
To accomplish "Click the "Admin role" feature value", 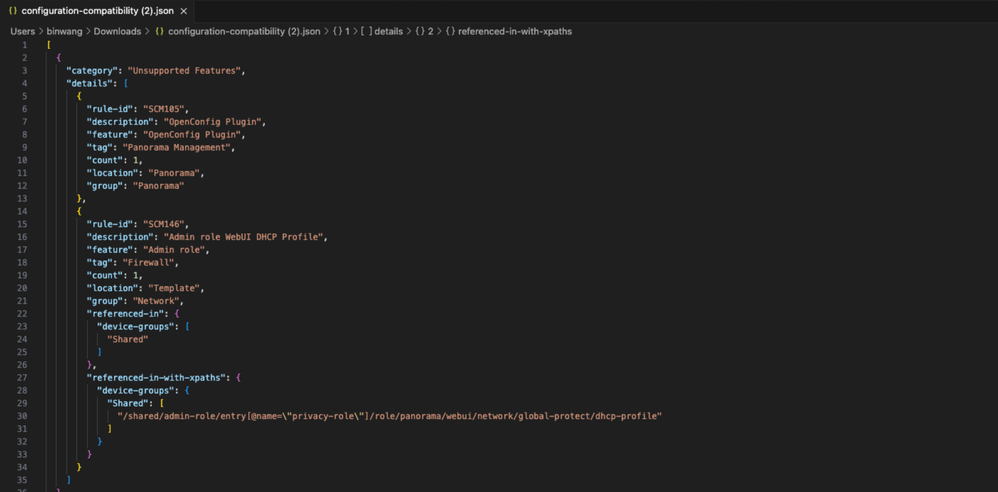I will tap(176, 250).
